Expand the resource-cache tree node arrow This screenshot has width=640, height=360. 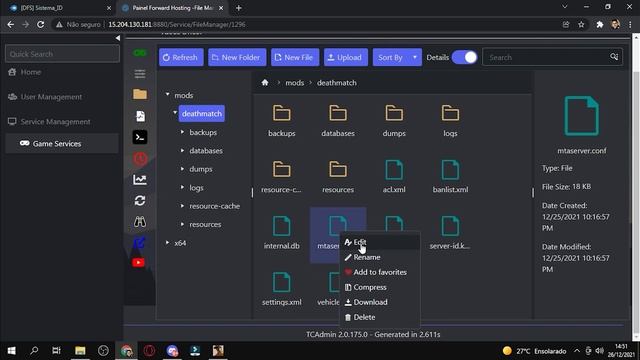click(x=182, y=206)
